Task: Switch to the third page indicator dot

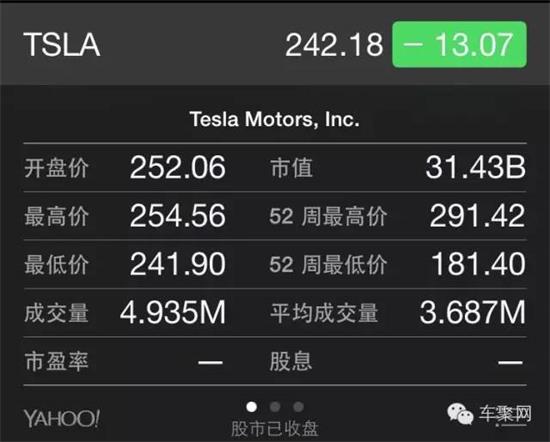Action: pos(298,407)
